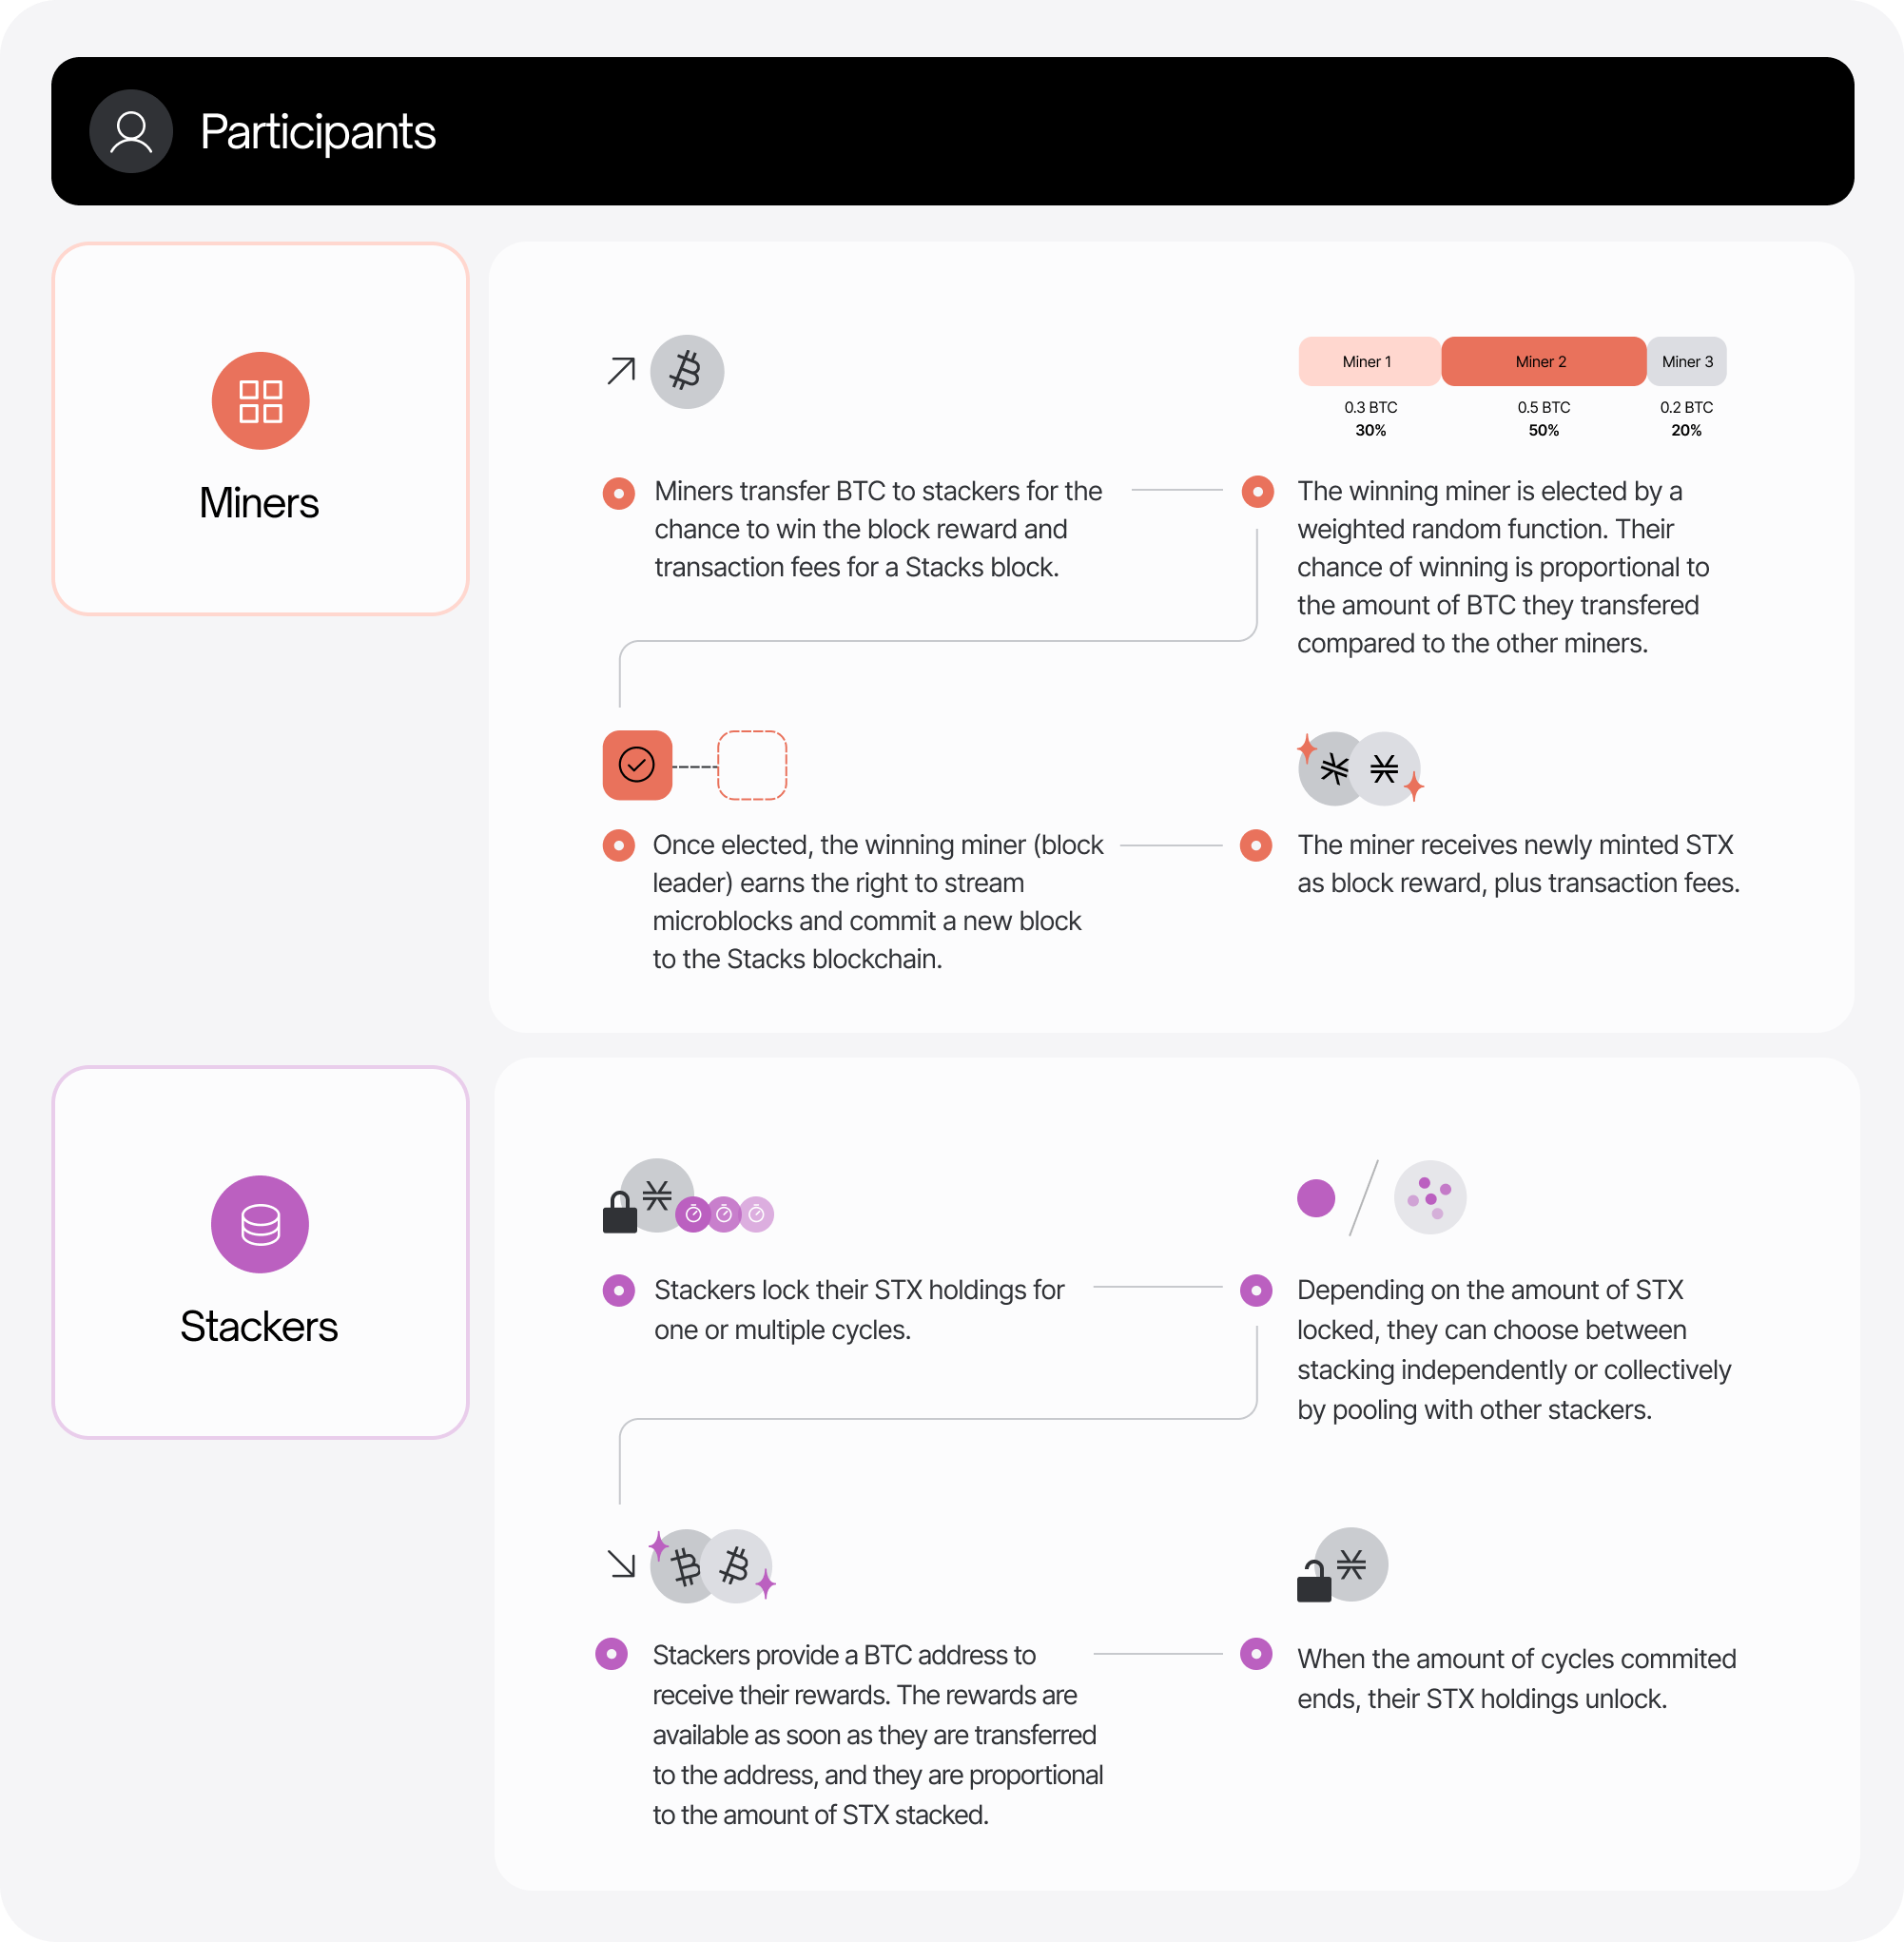Select the Miner 3 bar segment
This screenshot has width=1904, height=1942.
(1687, 361)
